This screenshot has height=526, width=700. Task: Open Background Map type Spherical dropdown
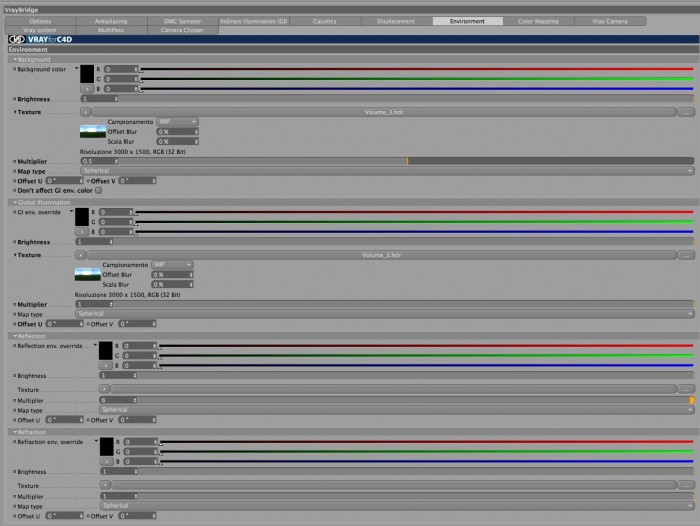click(387, 171)
